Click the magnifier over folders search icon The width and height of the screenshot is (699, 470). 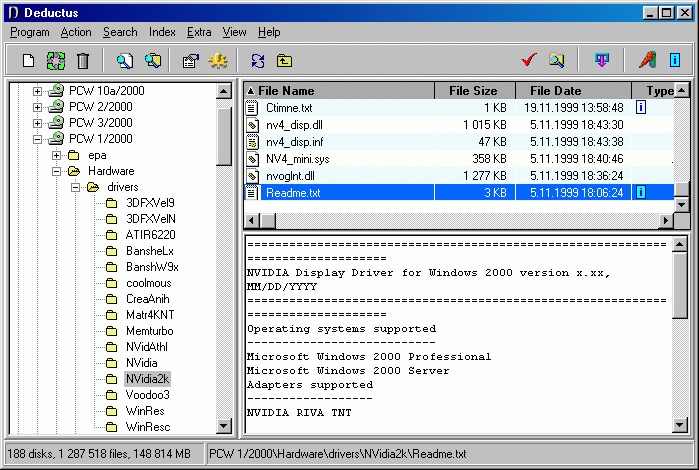tap(153, 61)
